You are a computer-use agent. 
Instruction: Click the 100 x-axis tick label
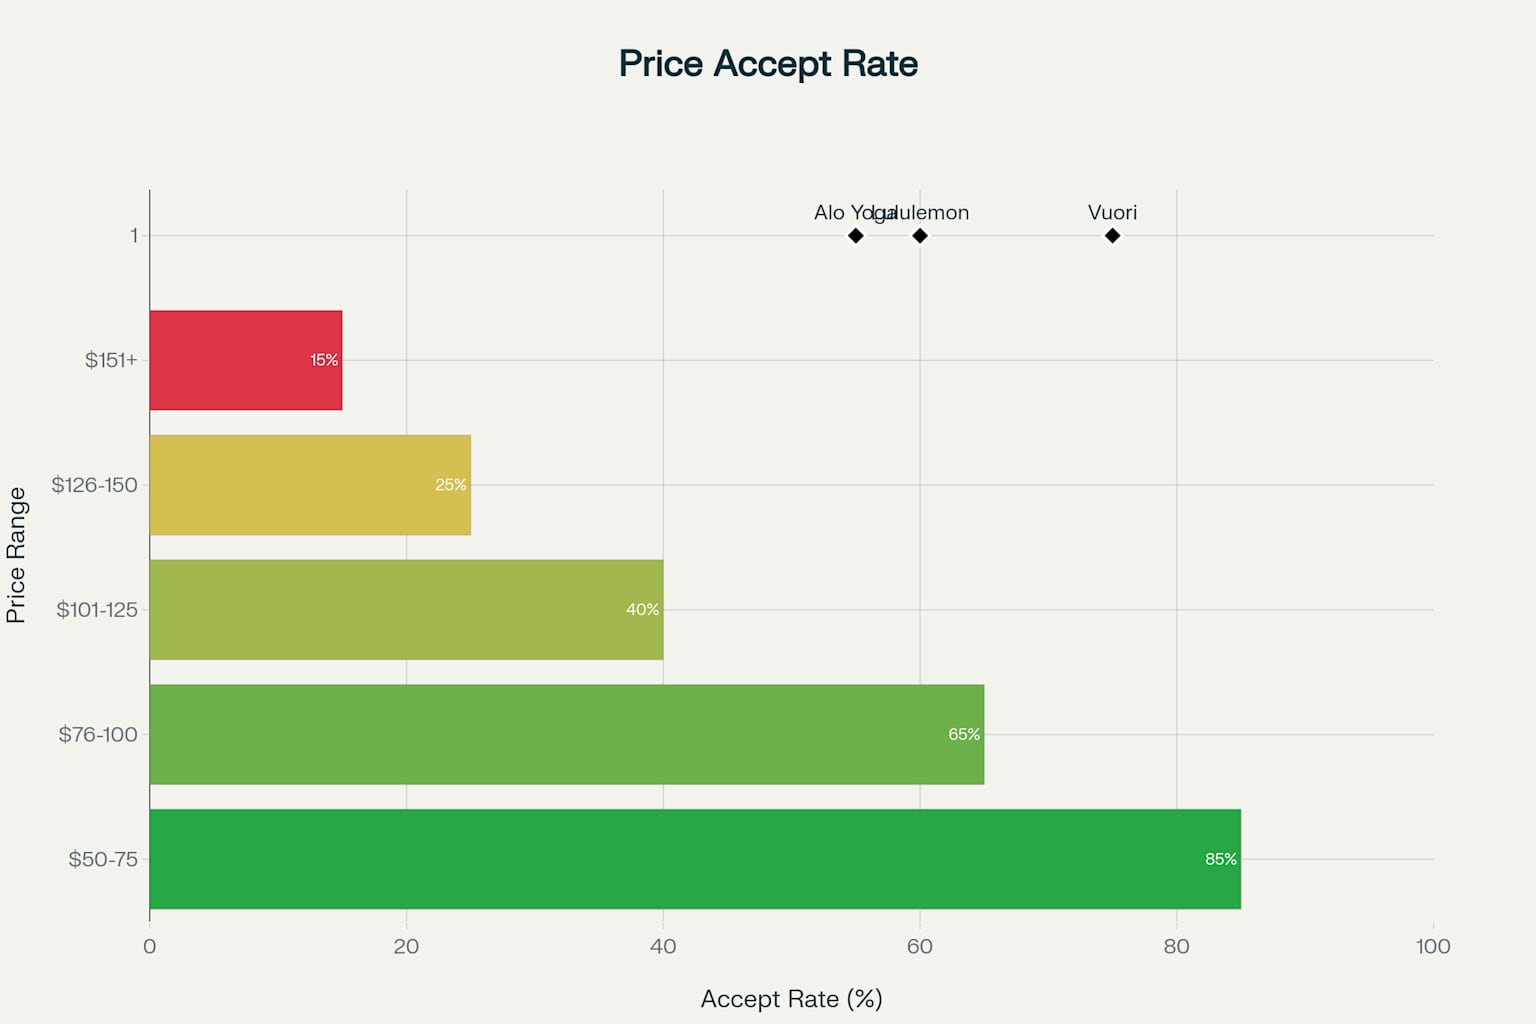coord(1433,946)
